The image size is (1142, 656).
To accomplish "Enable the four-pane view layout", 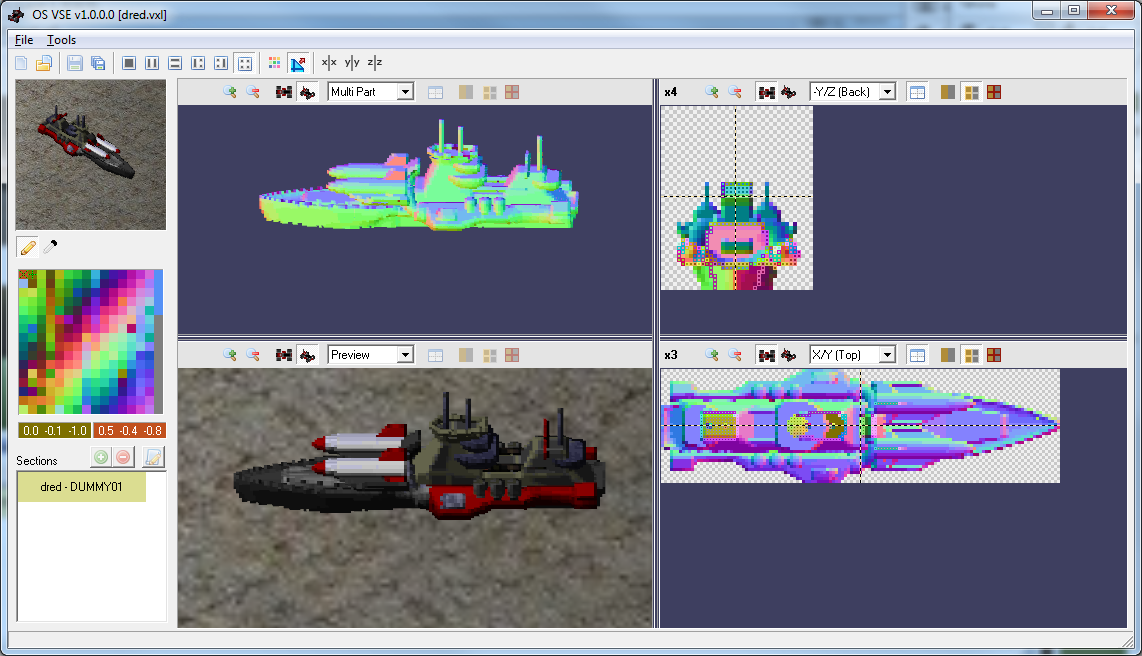I will click(x=245, y=62).
